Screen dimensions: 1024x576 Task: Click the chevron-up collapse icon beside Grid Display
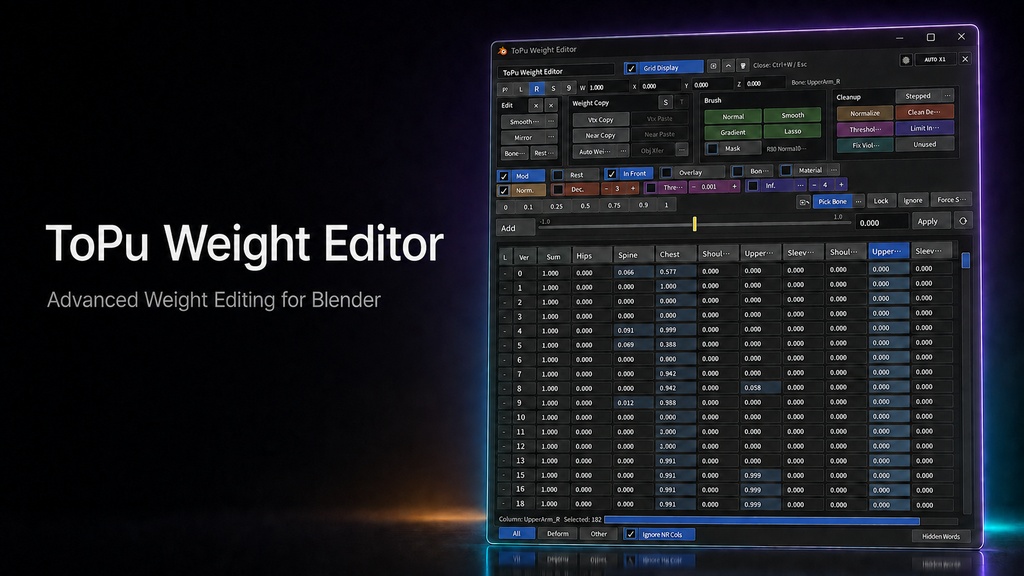click(728, 66)
